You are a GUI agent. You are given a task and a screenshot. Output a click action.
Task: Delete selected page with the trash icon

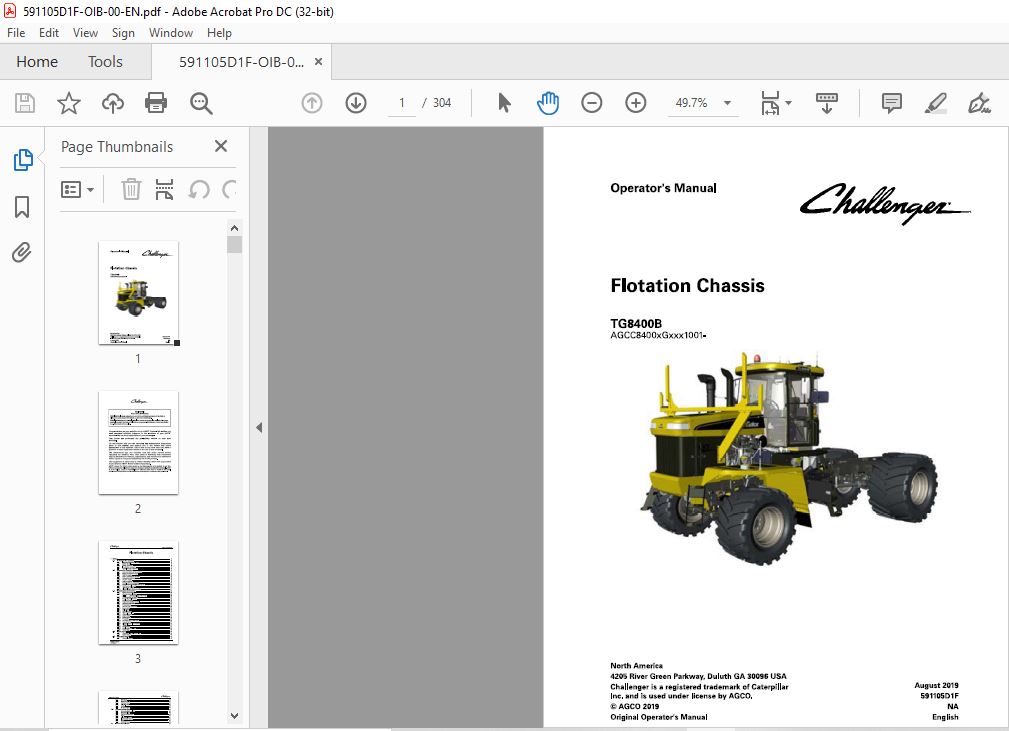[x=131, y=189]
